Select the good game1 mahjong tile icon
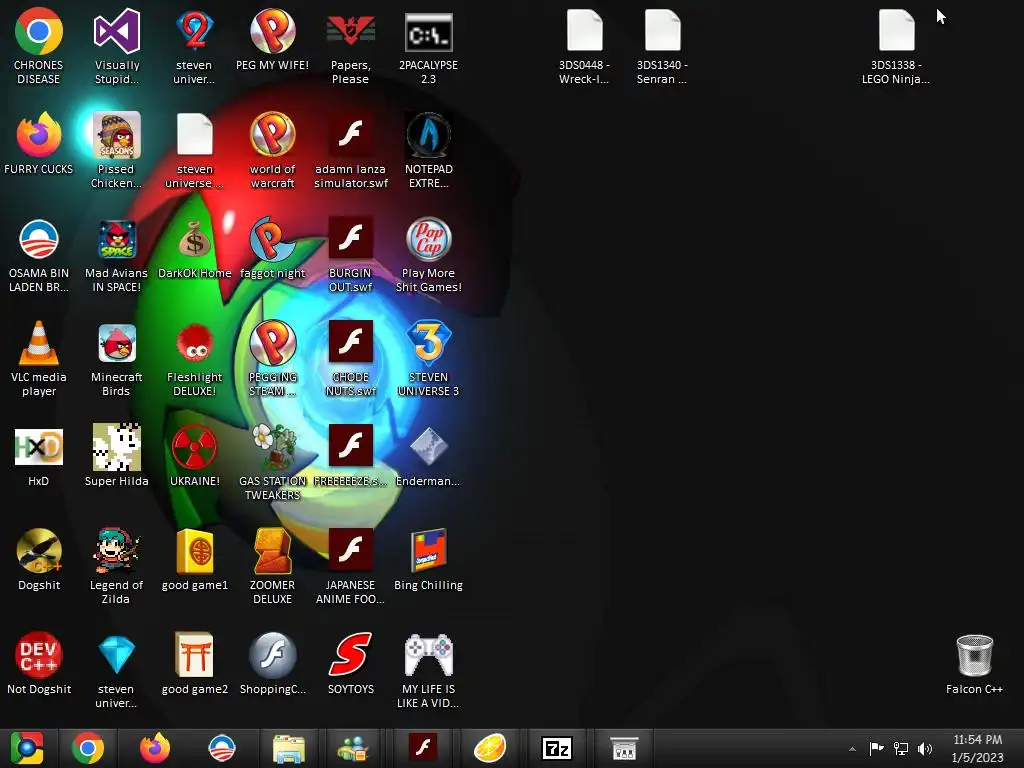The height and width of the screenshot is (768, 1024). [195, 560]
